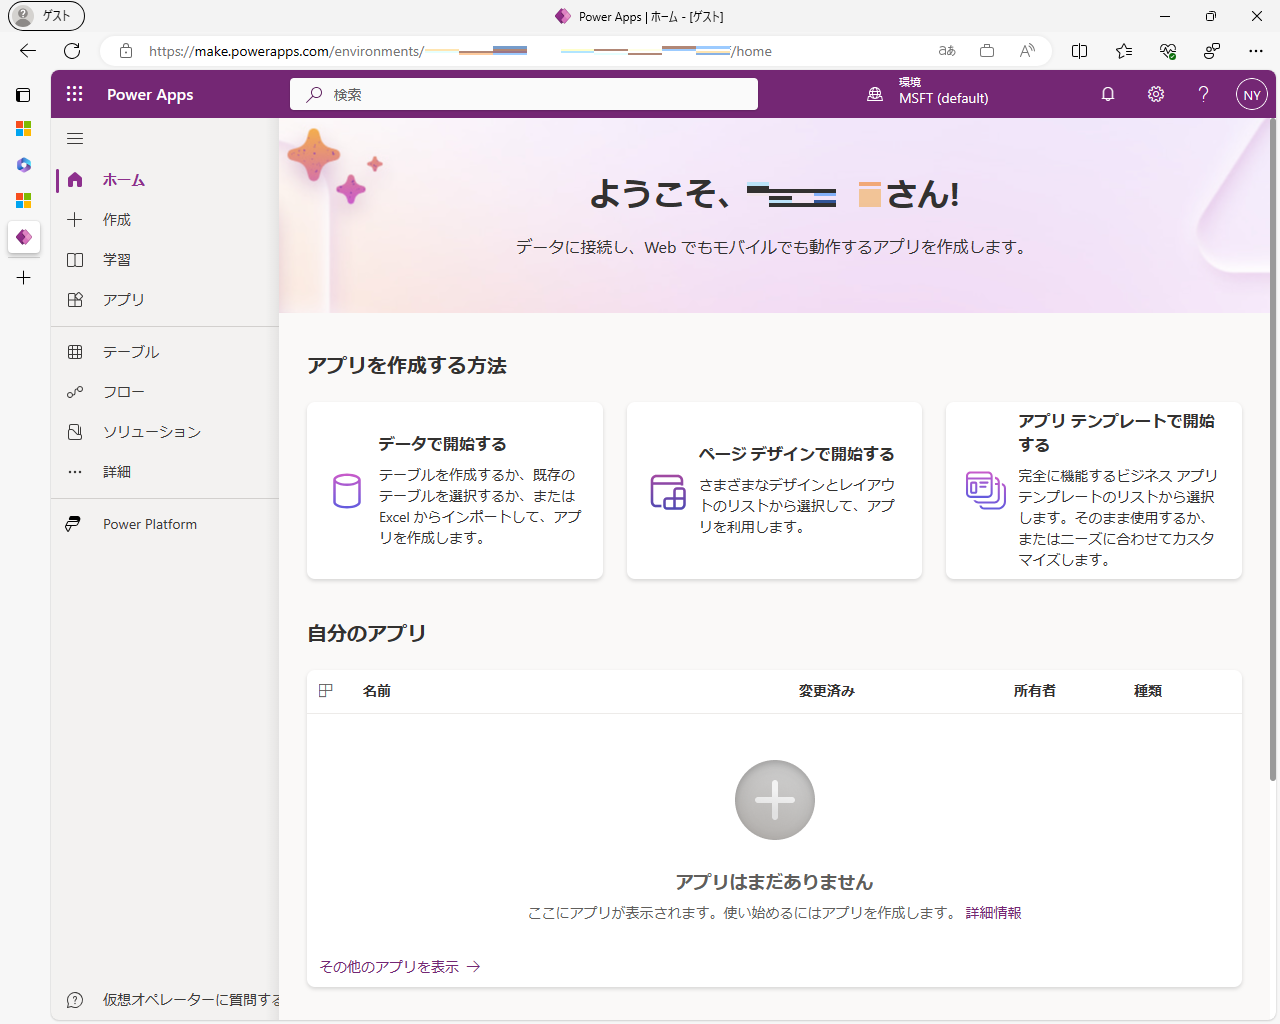Sort by the 種類 column header
The image size is (1280, 1024).
tap(1148, 691)
